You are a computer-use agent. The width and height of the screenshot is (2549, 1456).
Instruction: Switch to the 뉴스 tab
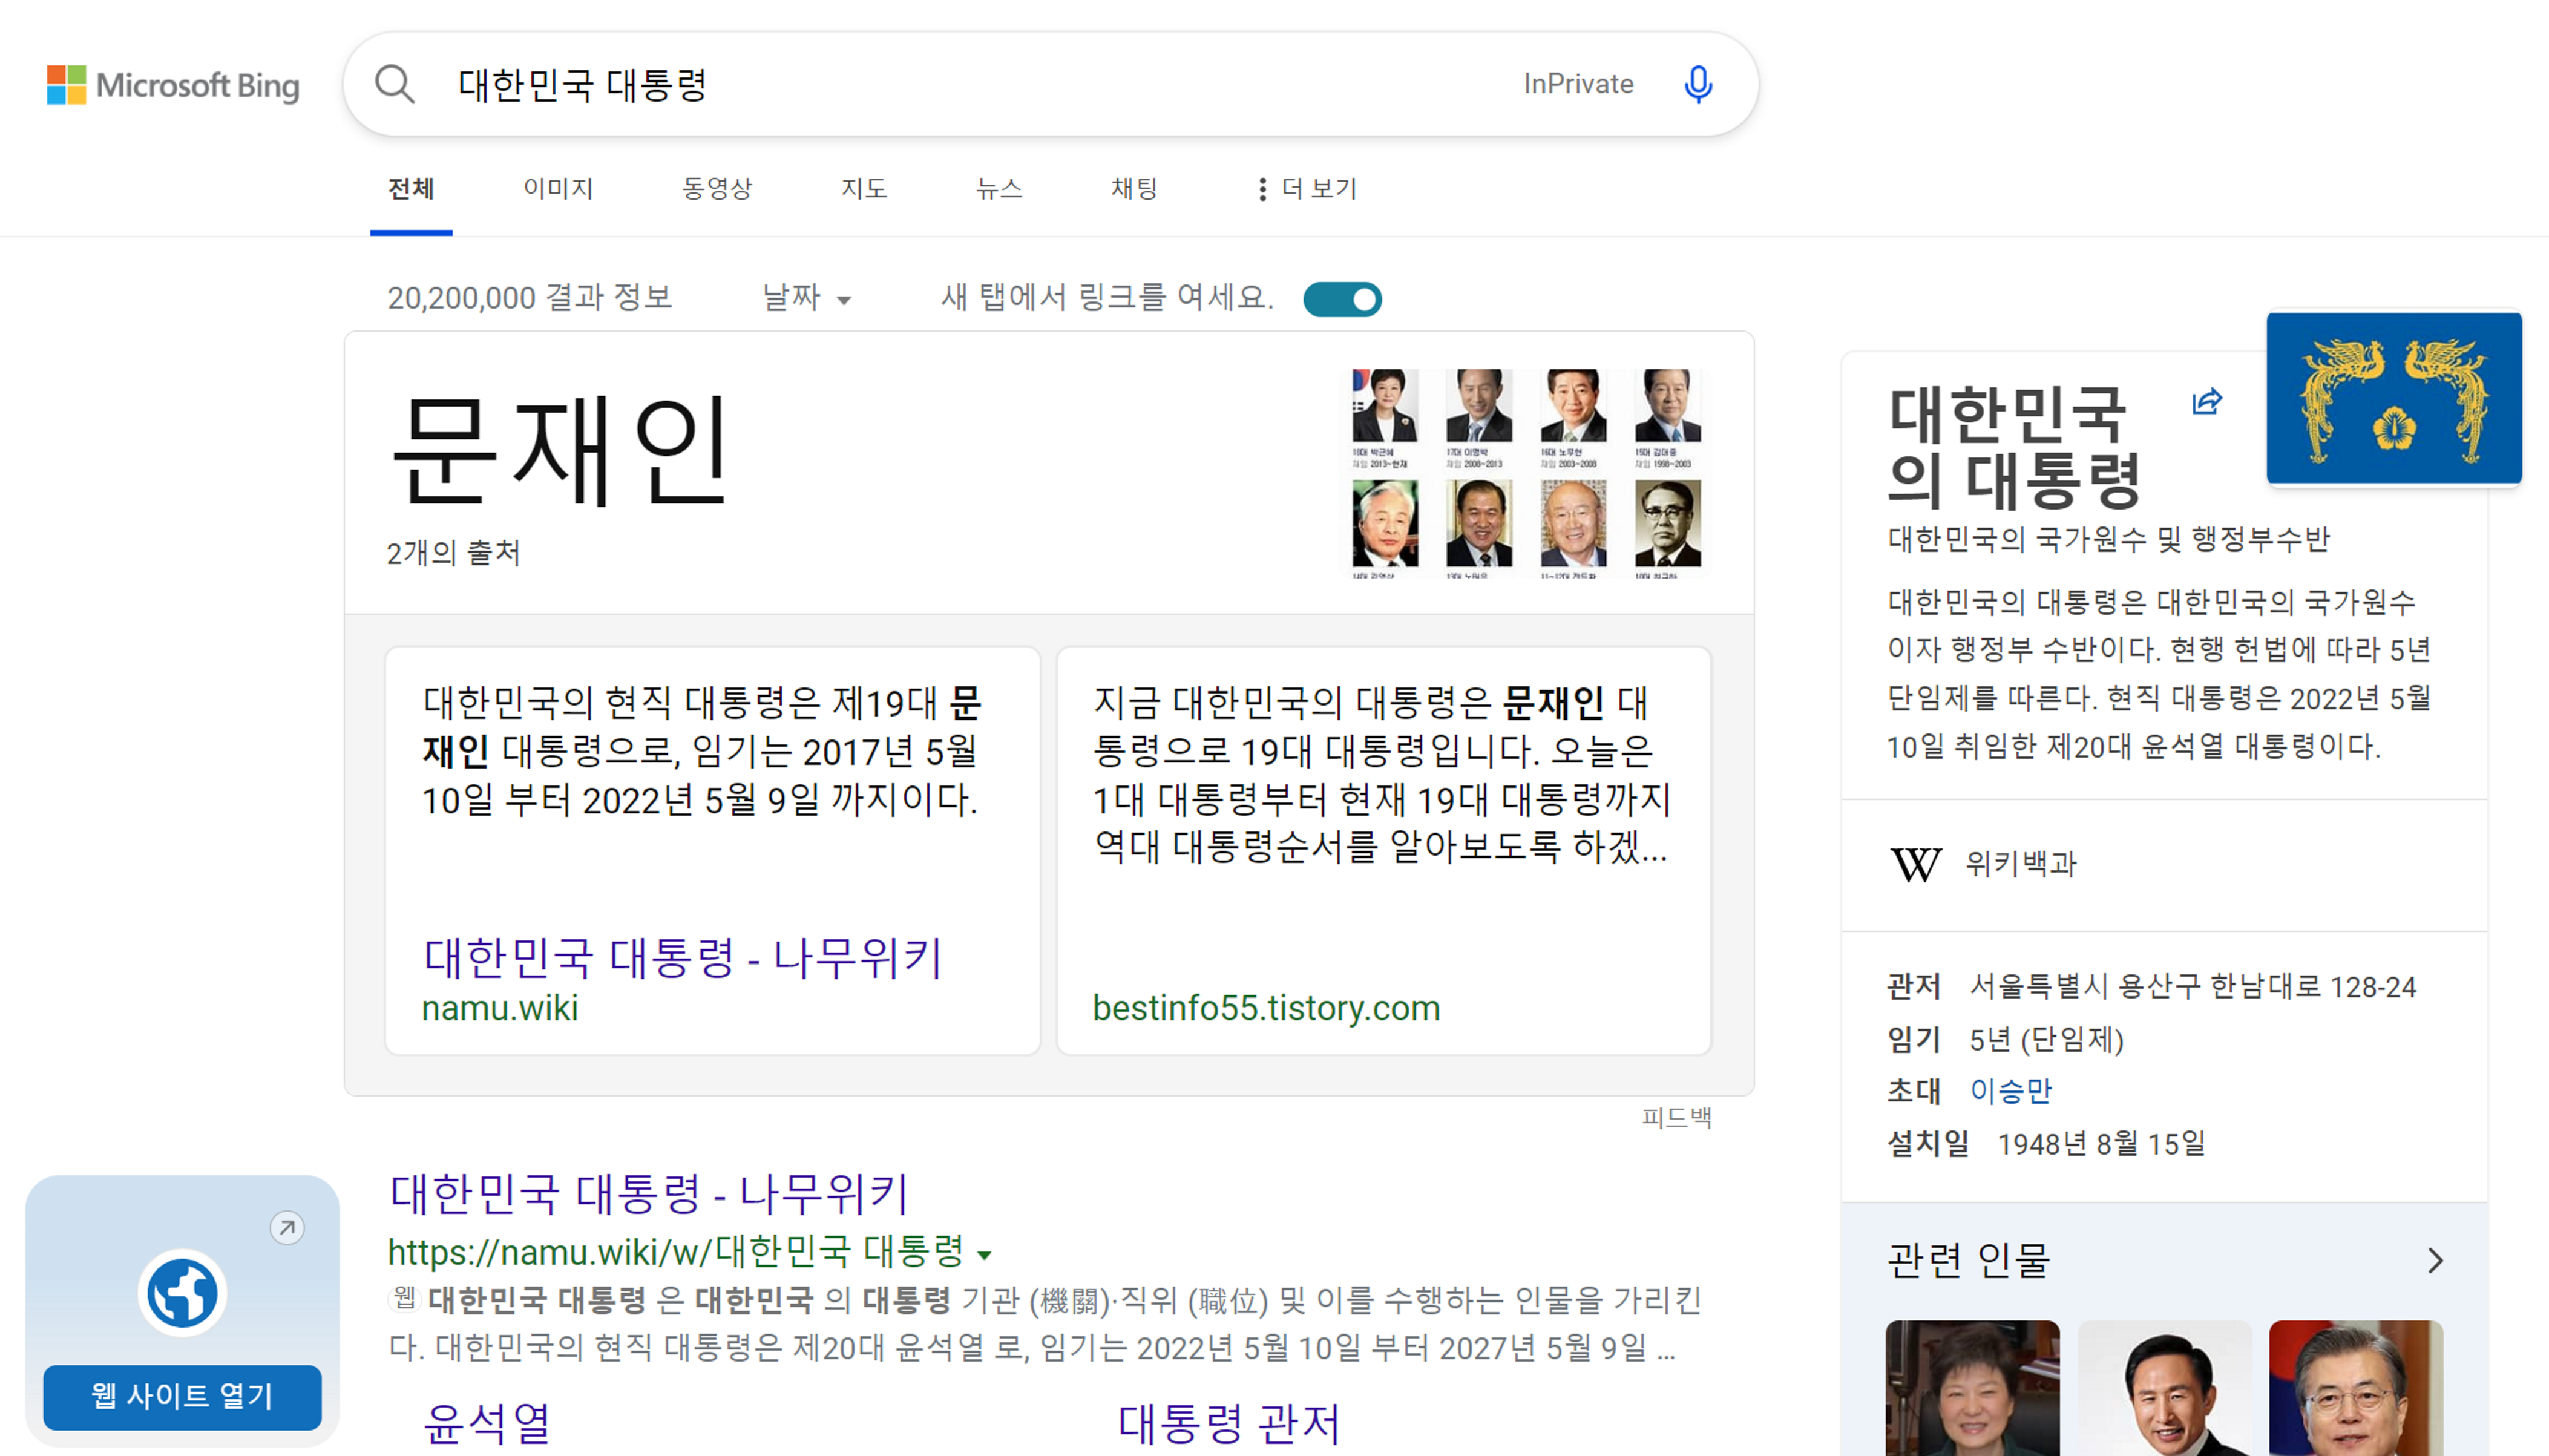click(998, 189)
